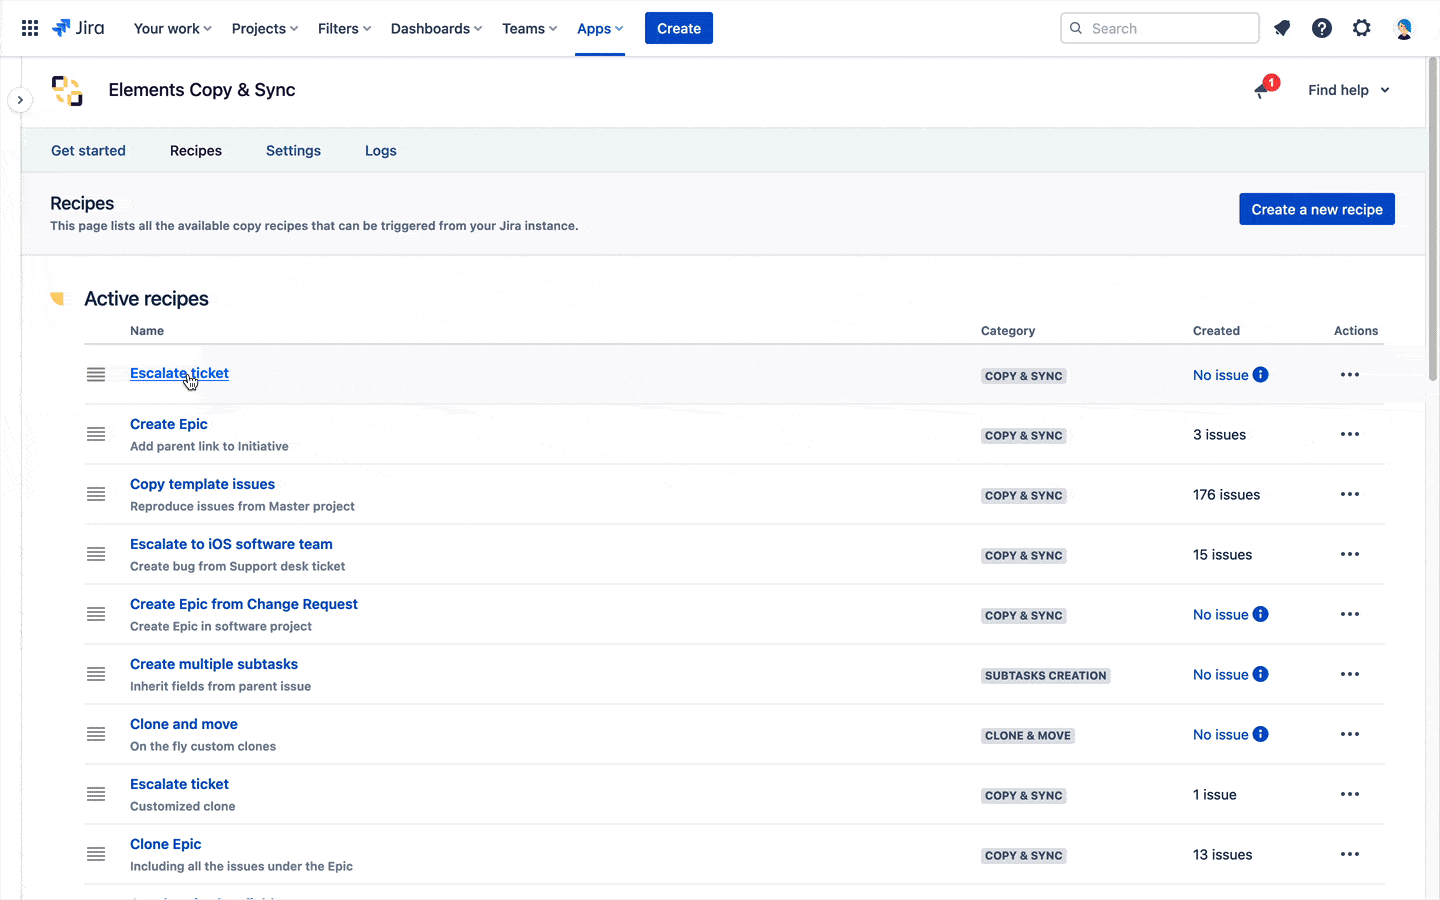Open the notifications bell in top bar
The image size is (1440, 900).
(x=1282, y=28)
